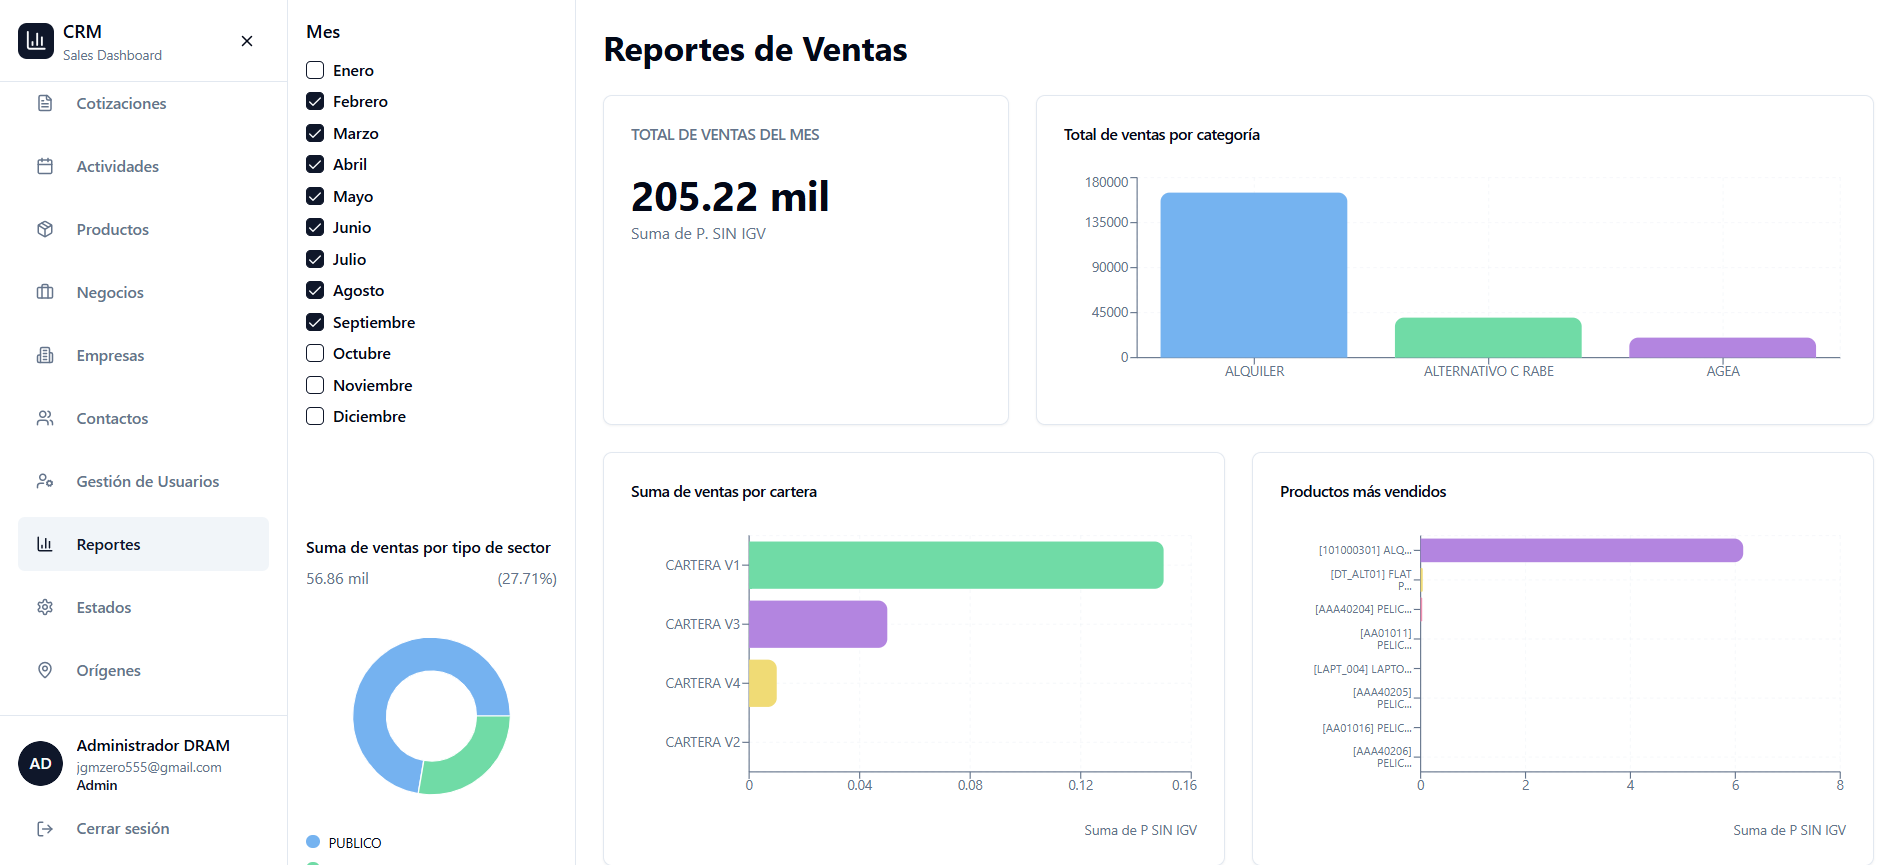Click the Productos box icon

45,229
